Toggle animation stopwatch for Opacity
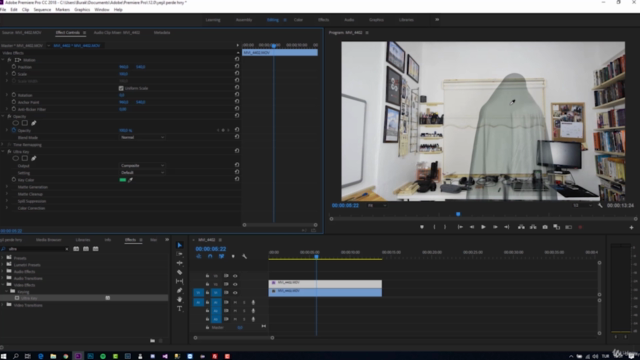Viewport: 640px width, 360px height. click(14, 130)
